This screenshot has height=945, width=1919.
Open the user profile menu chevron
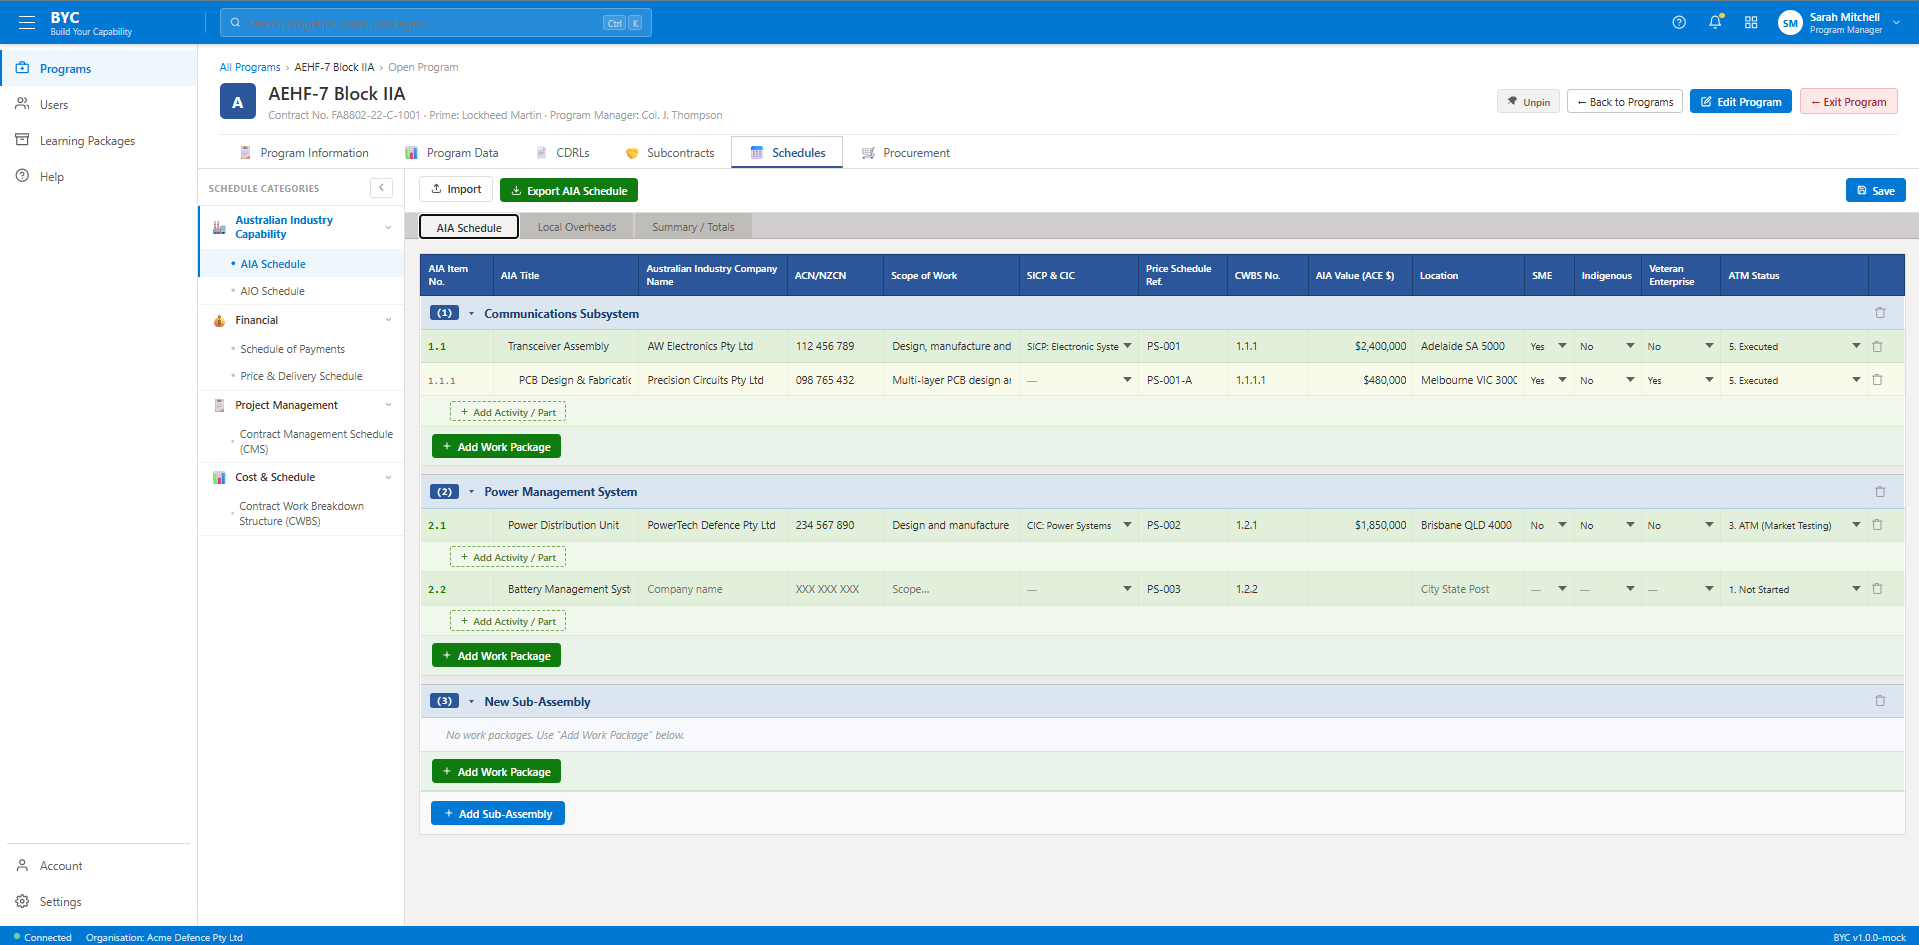(x=1896, y=23)
